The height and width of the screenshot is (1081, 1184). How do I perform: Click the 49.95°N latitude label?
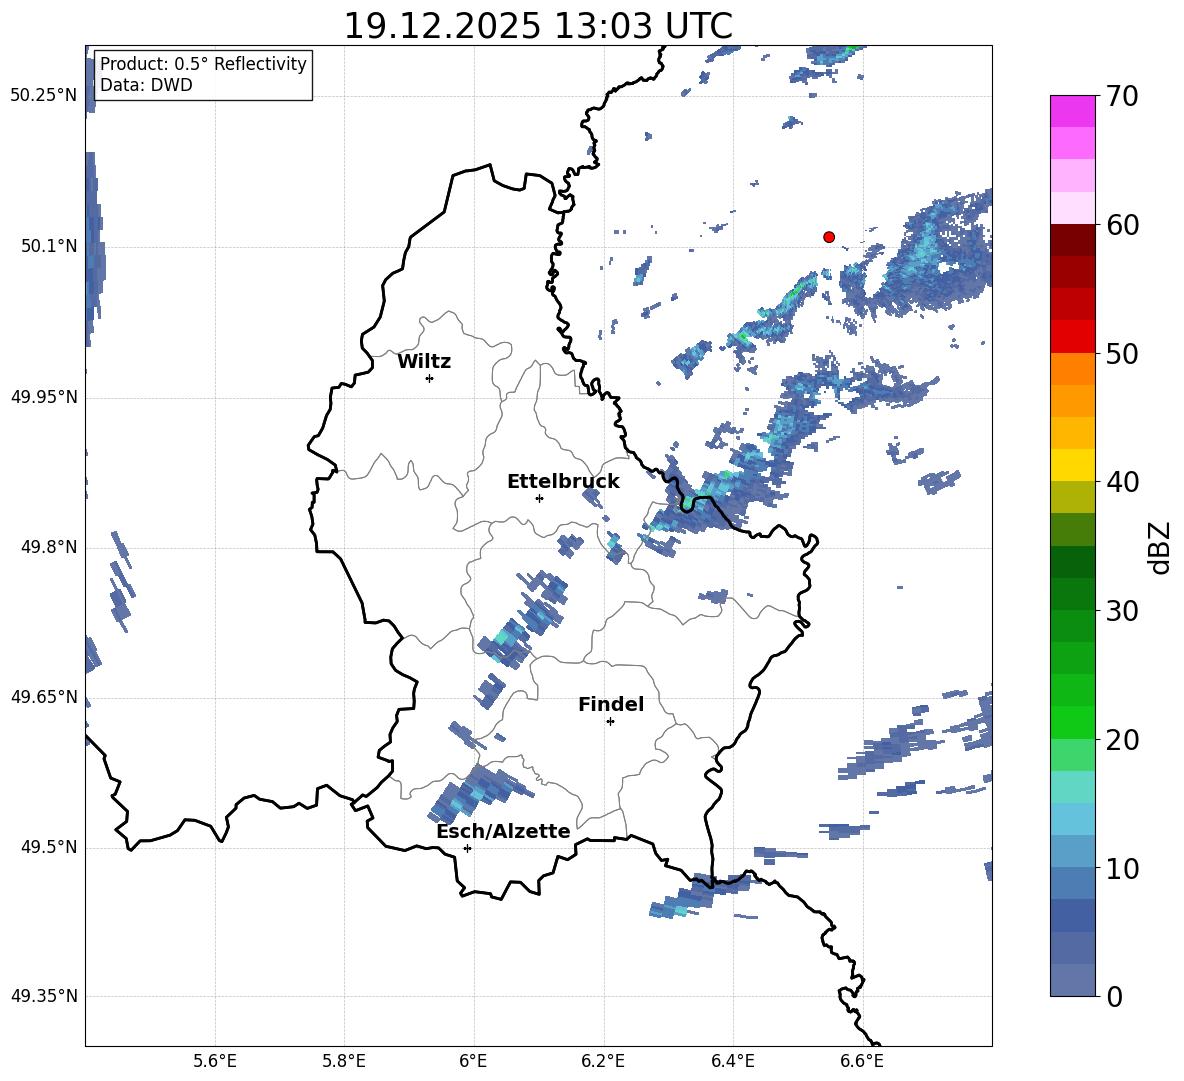[x=43, y=396]
